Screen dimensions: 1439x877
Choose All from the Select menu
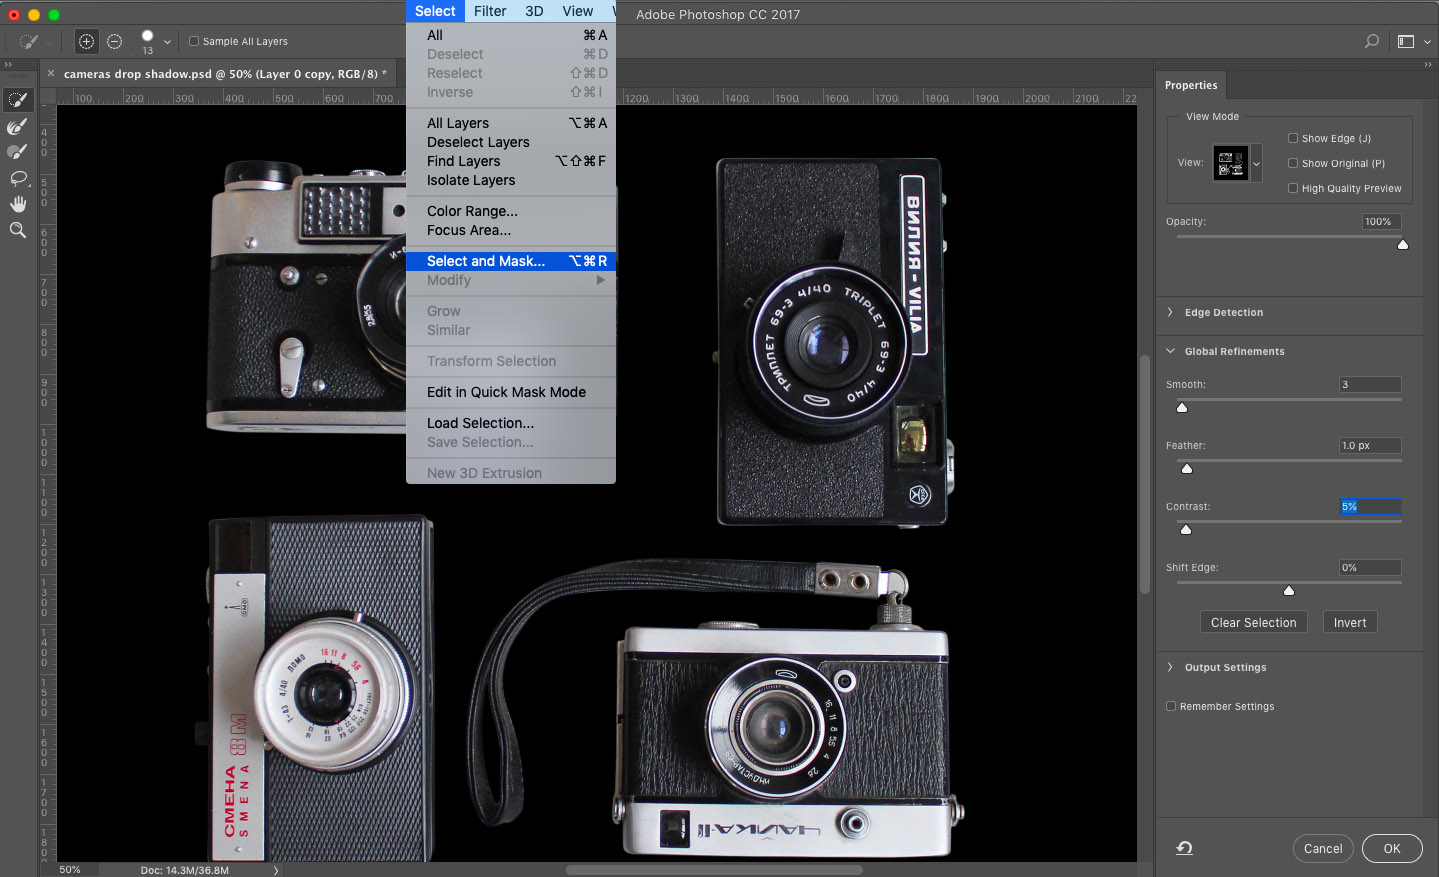511,35
